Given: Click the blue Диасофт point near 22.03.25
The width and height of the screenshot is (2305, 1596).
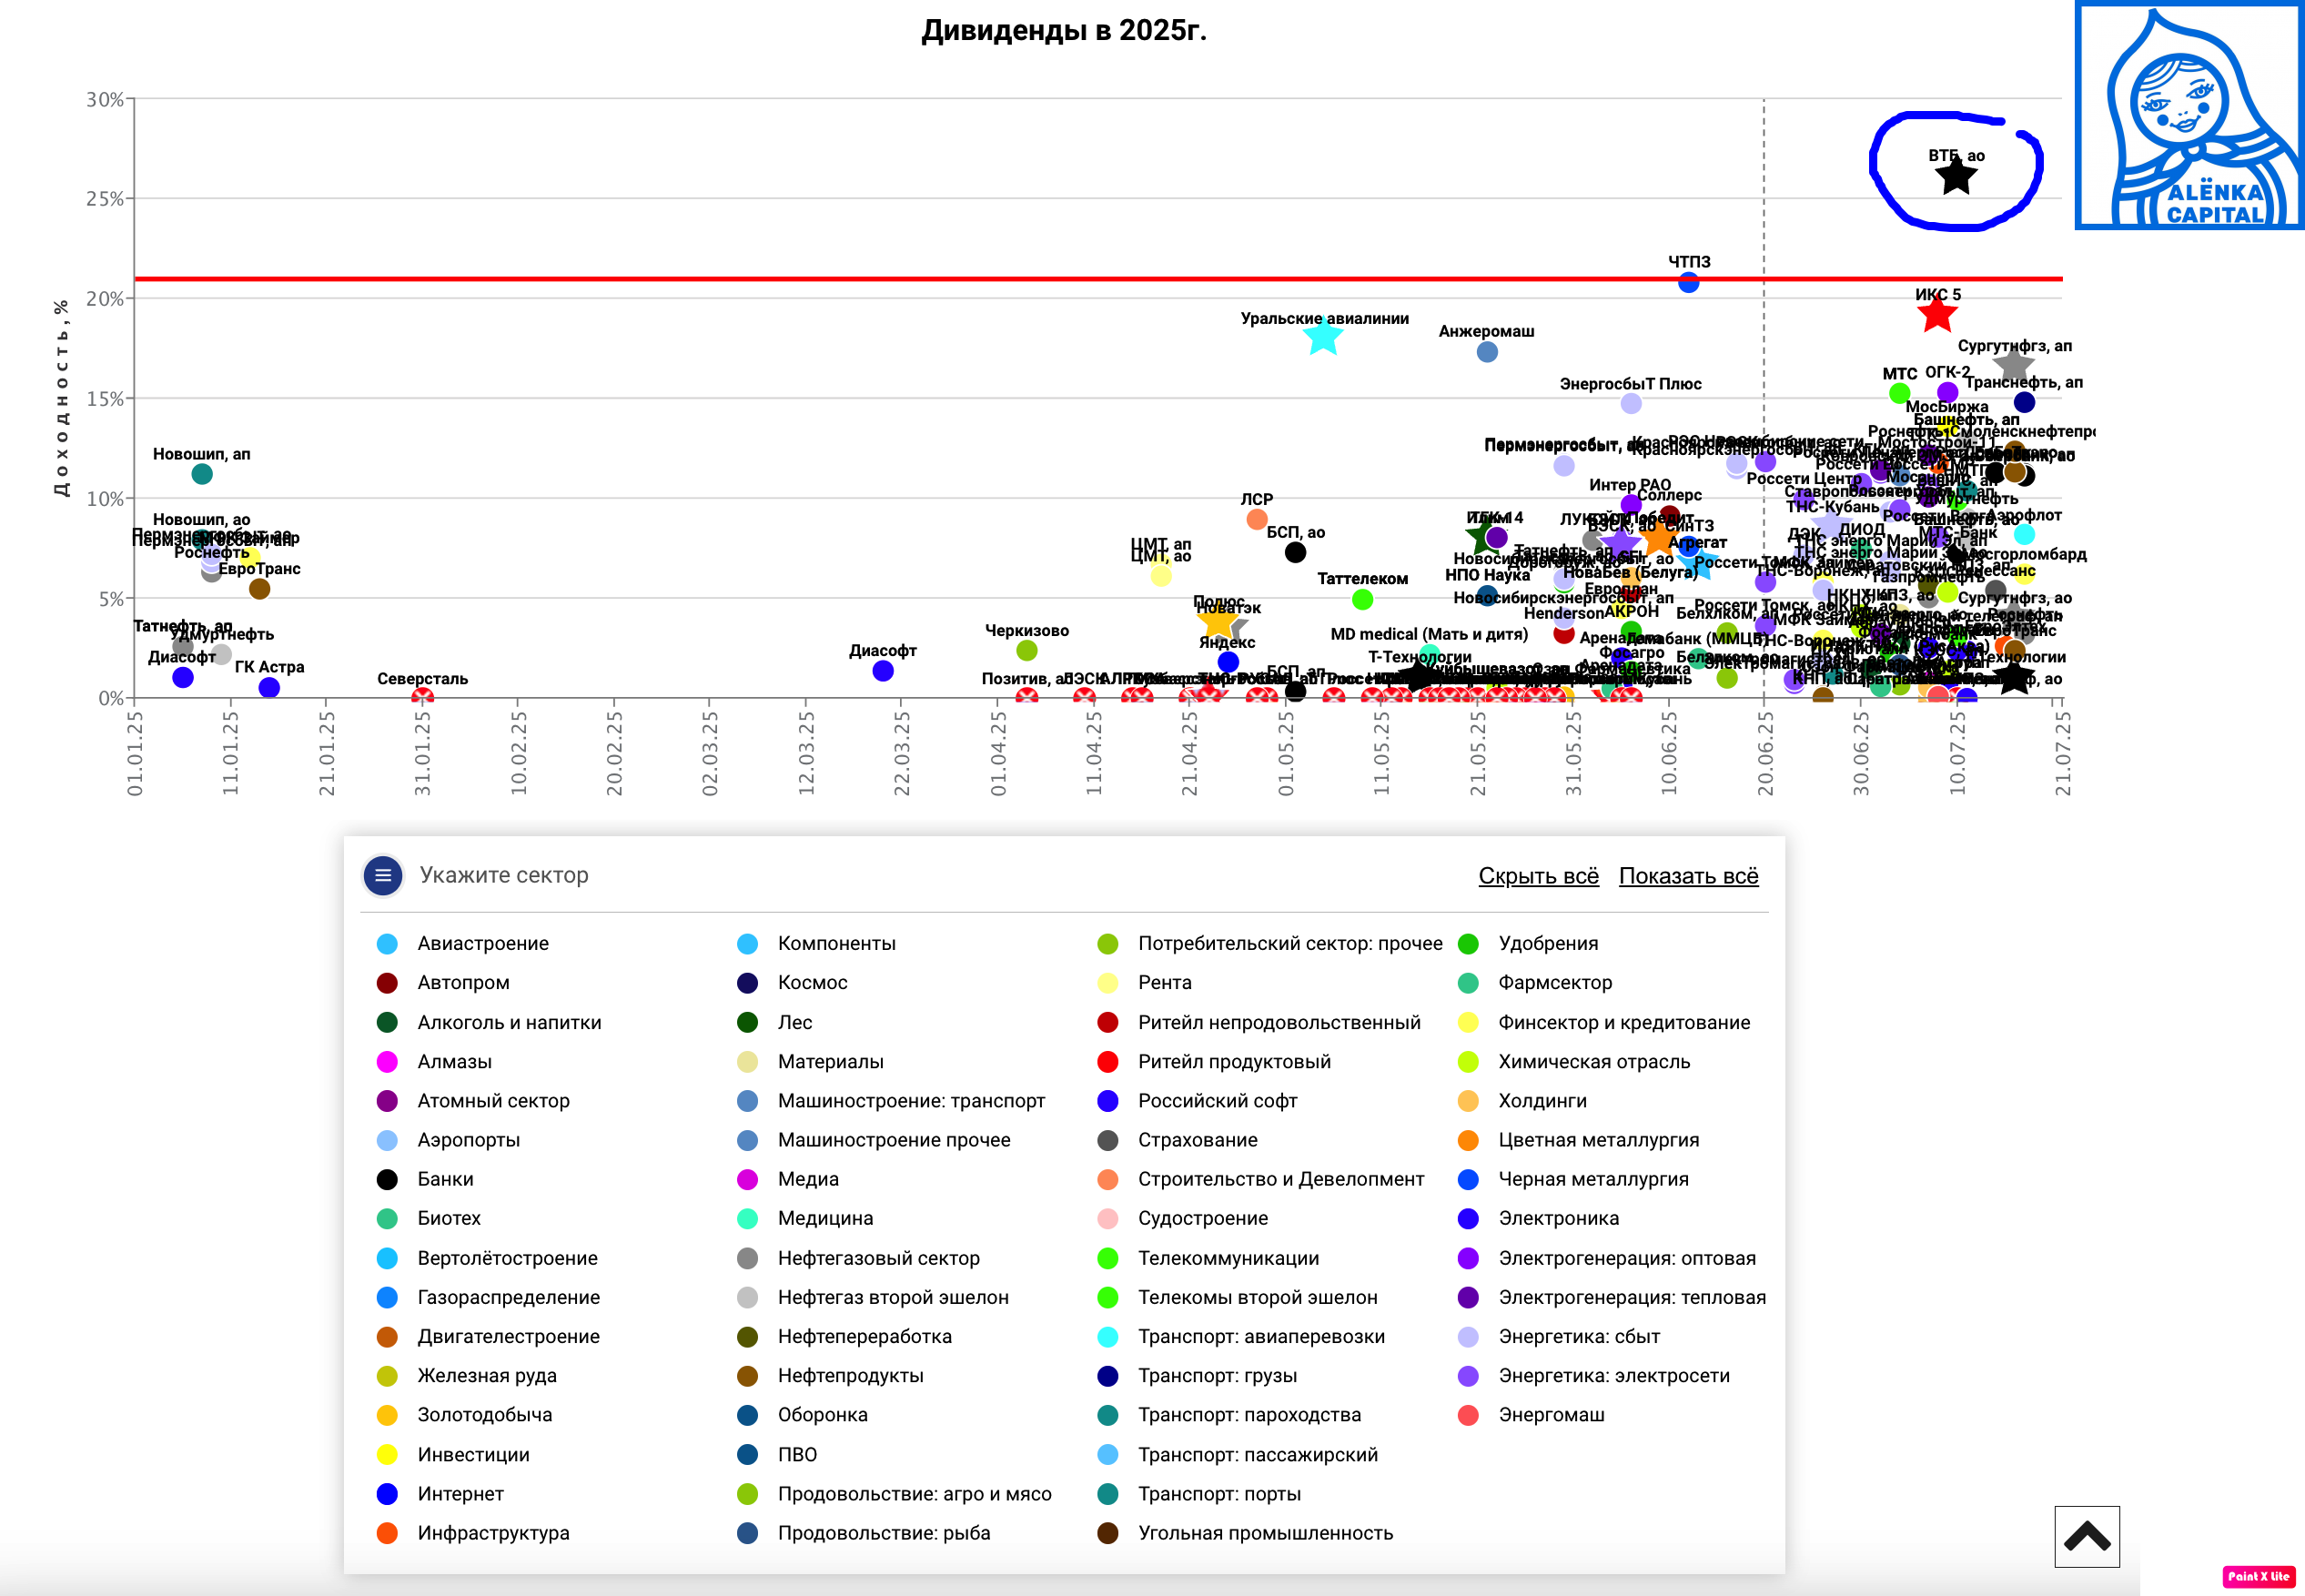Looking at the screenshot, I should click(882, 670).
